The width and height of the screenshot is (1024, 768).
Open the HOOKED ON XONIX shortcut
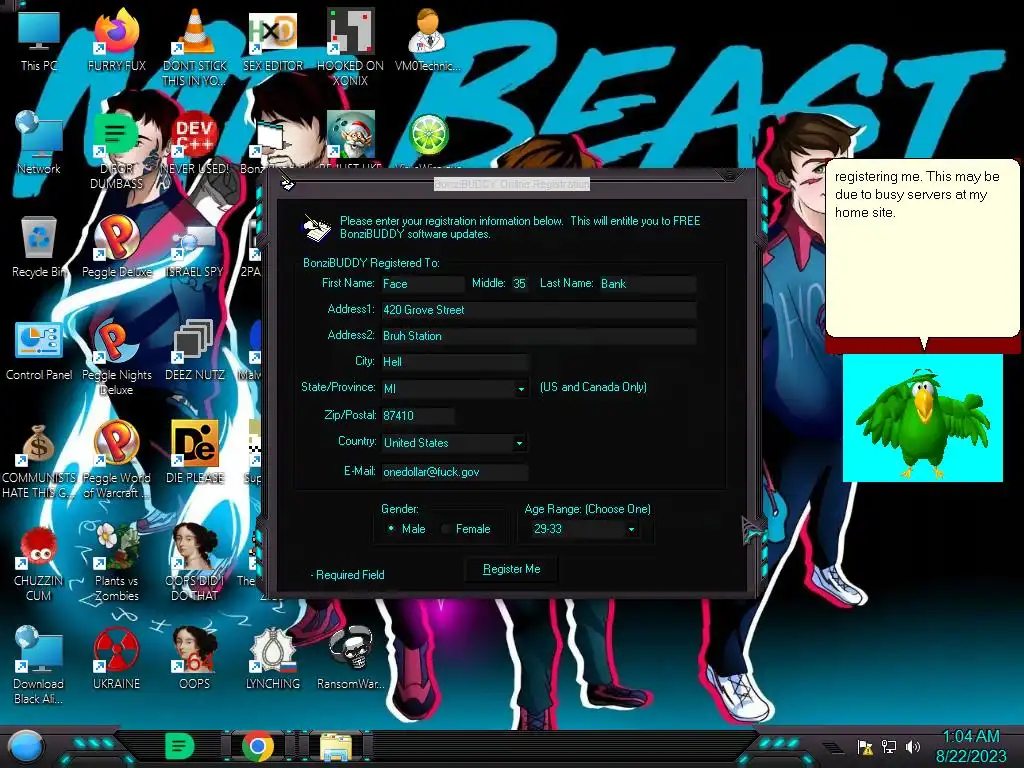[x=351, y=46]
